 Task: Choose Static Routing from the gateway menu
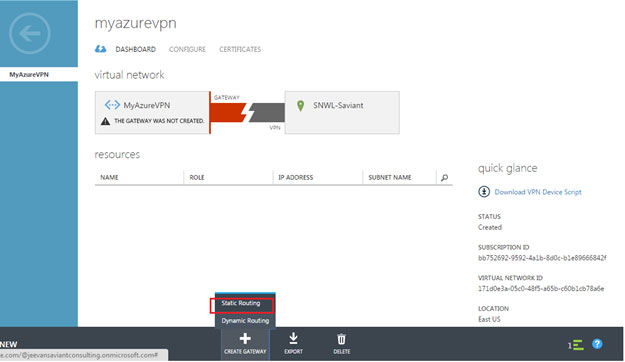pos(242,304)
